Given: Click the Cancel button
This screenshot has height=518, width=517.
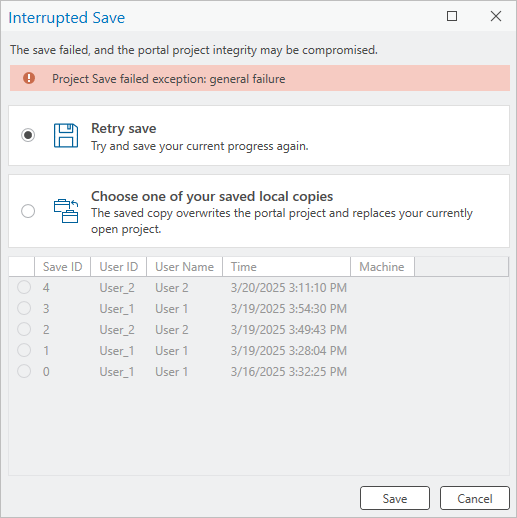Looking at the screenshot, I should click(475, 498).
